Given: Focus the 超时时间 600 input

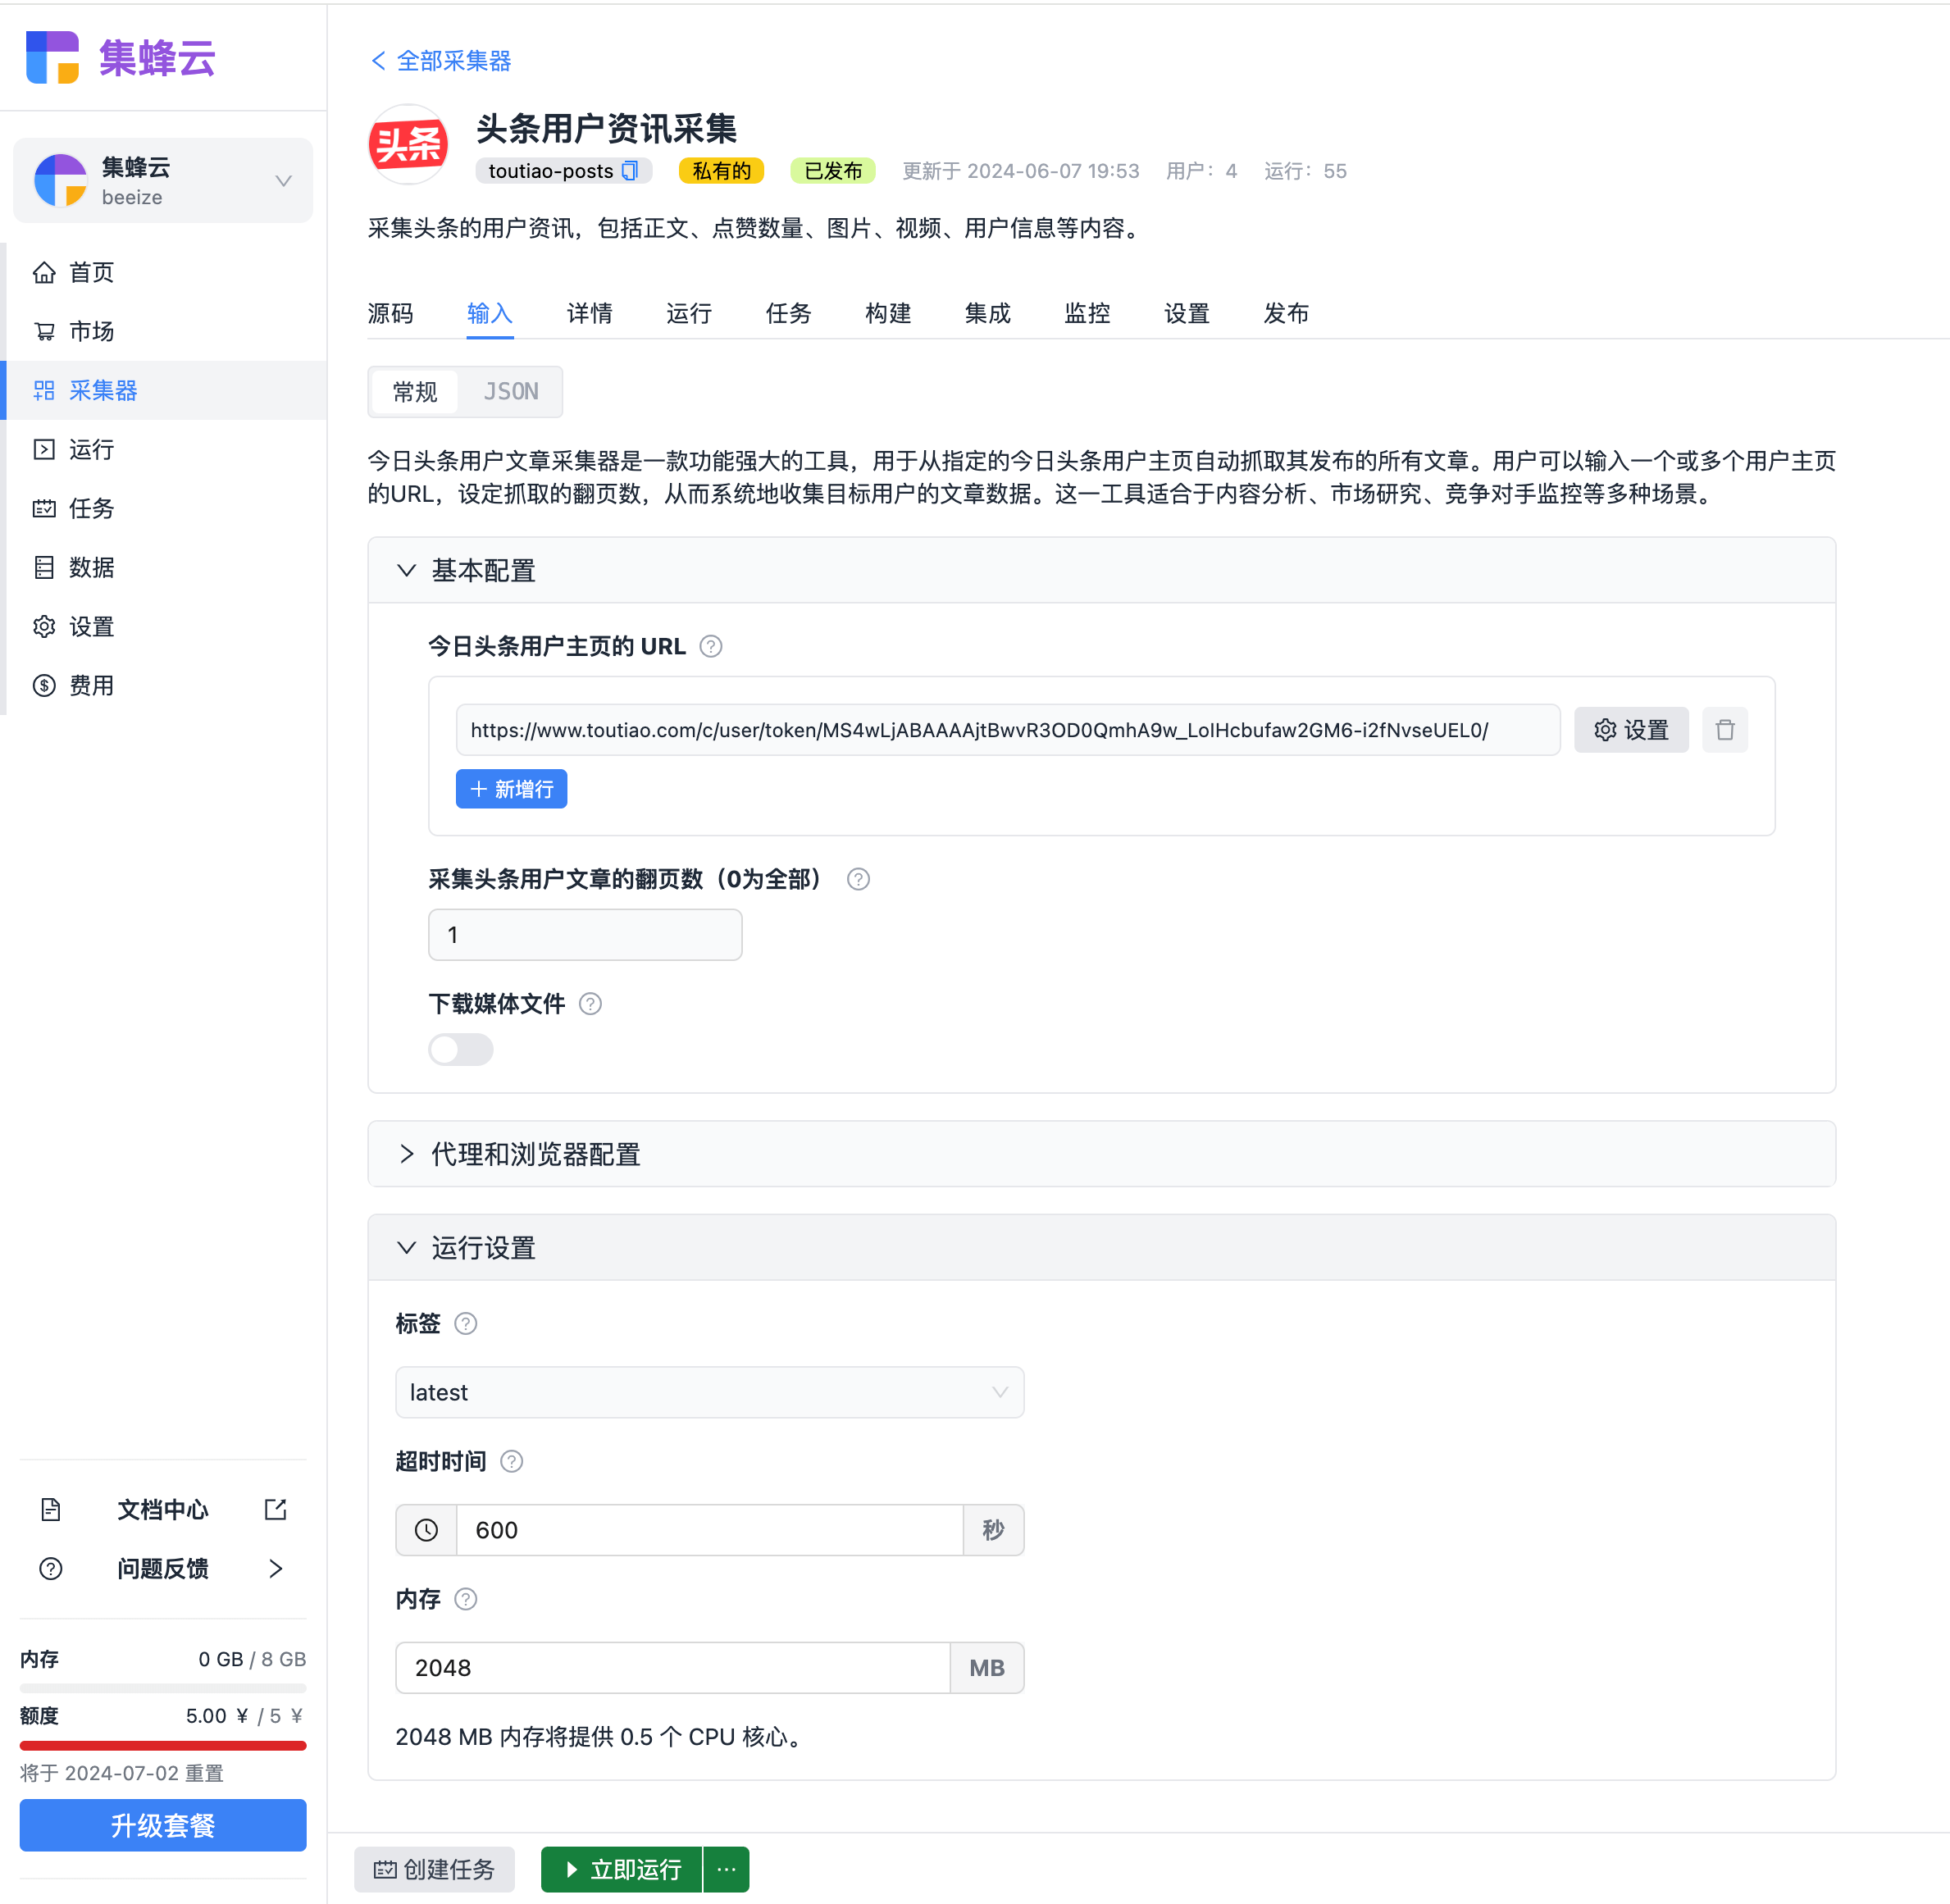Looking at the screenshot, I should (710, 1530).
